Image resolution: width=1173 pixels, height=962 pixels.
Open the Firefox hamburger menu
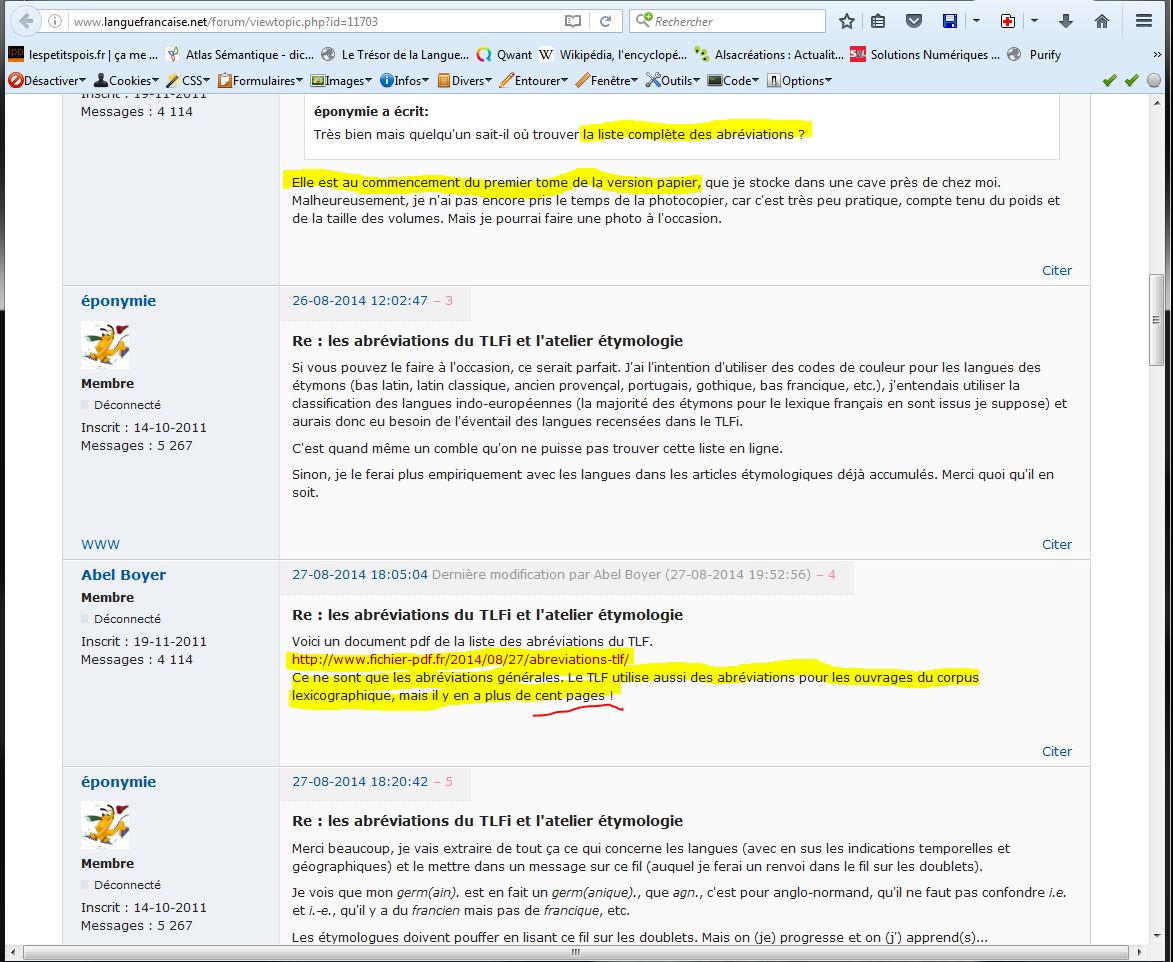(x=1144, y=21)
